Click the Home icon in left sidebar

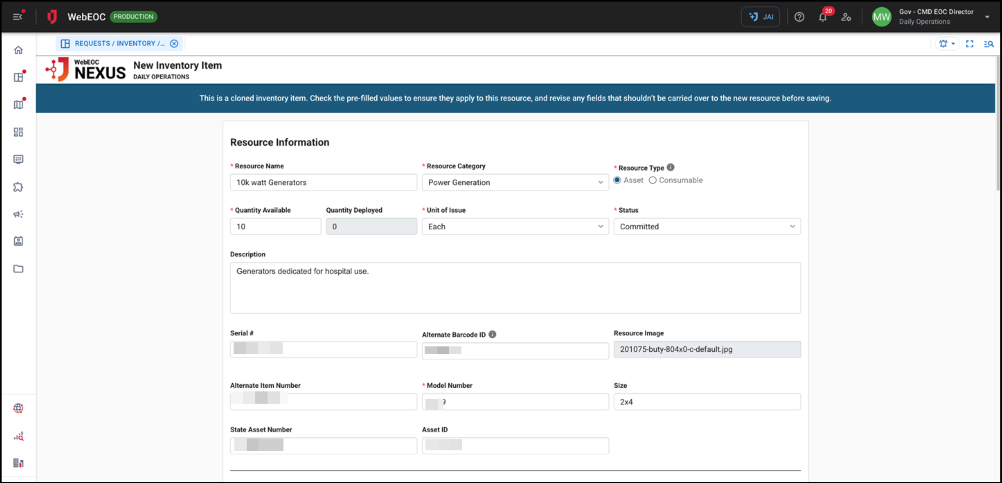tap(18, 50)
